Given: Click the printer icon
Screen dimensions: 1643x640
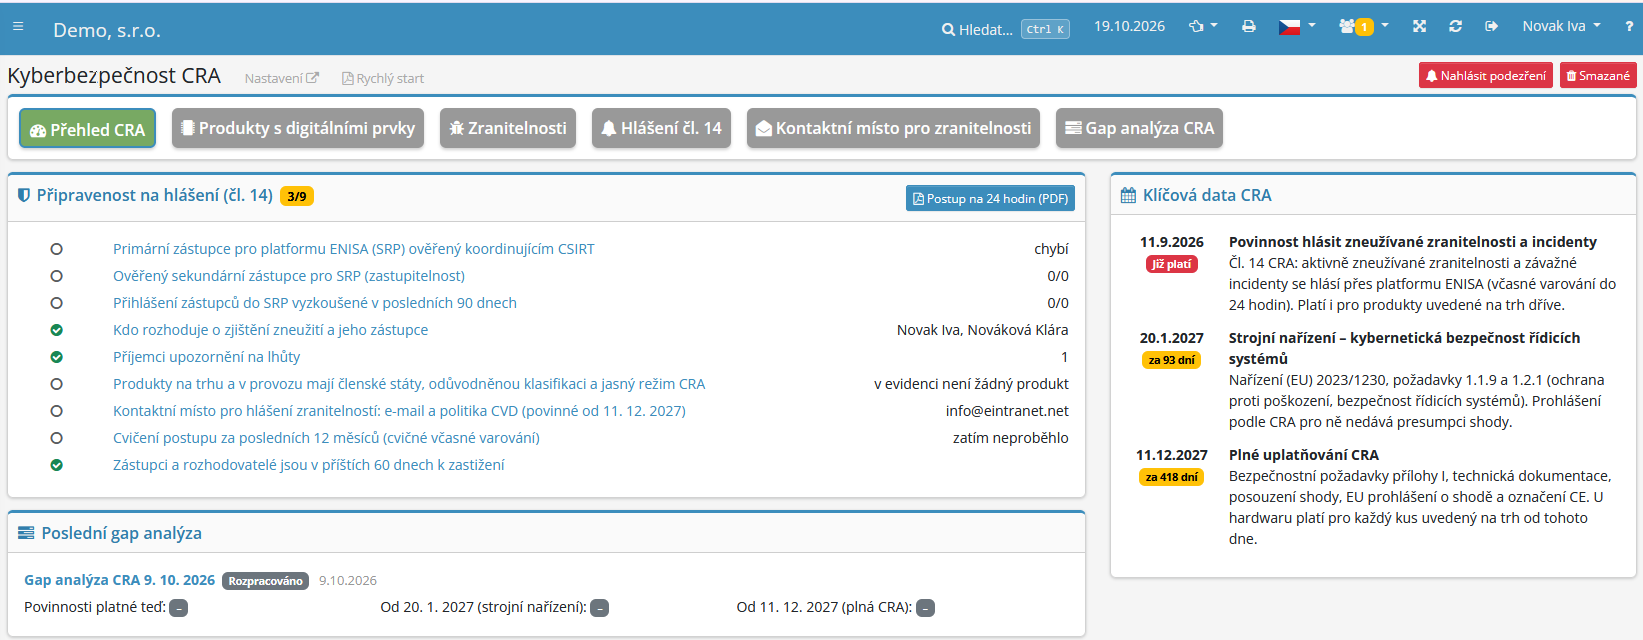Looking at the screenshot, I should (x=1249, y=27).
